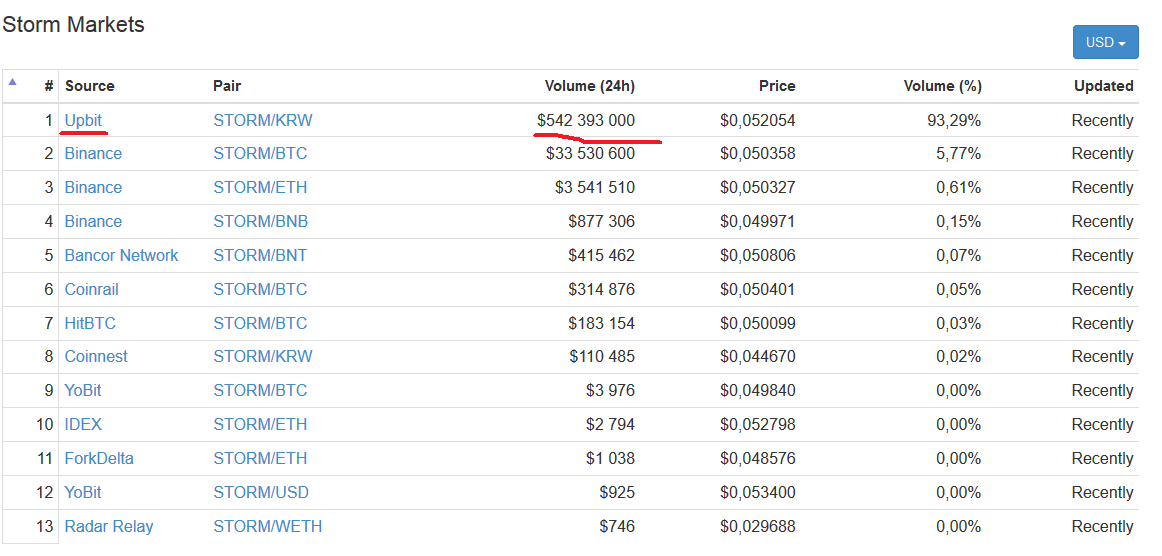Sort table by Volume (24h) header
The width and height of the screenshot is (1162, 556).
pyautogui.click(x=590, y=86)
